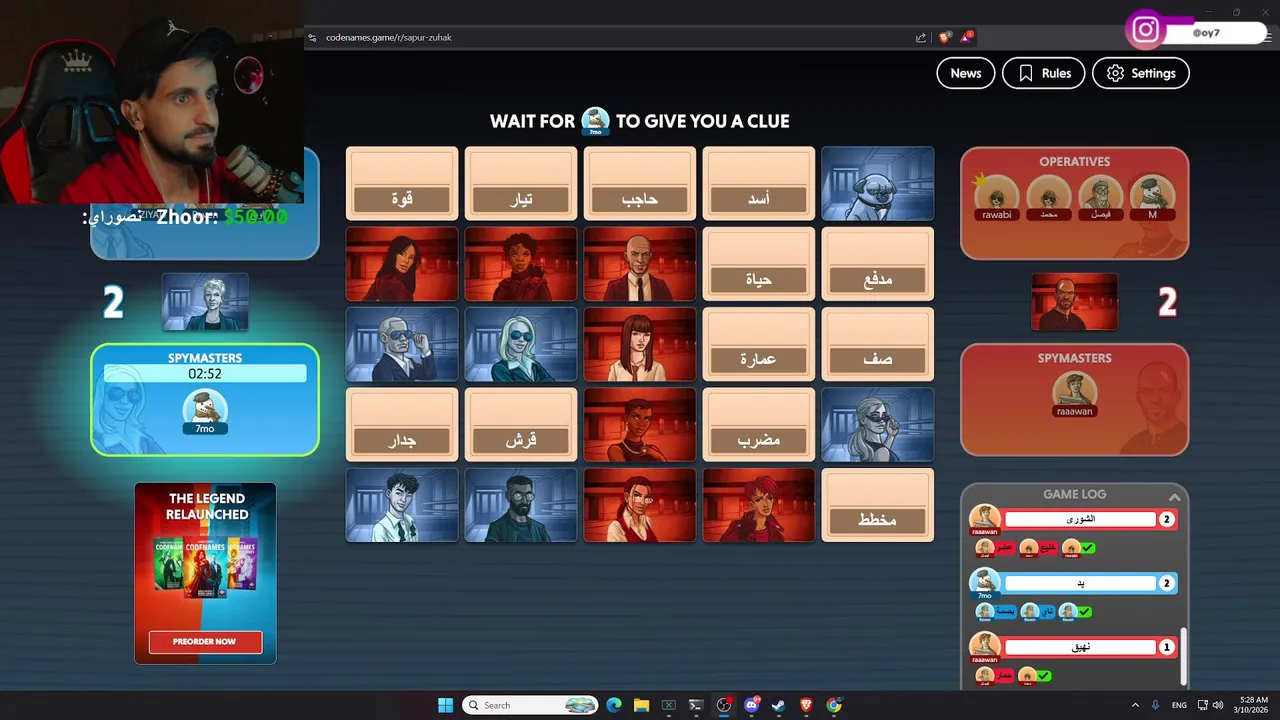This screenshot has height=720, width=1280.
Task: Open the Rules page
Action: [x=1043, y=73]
